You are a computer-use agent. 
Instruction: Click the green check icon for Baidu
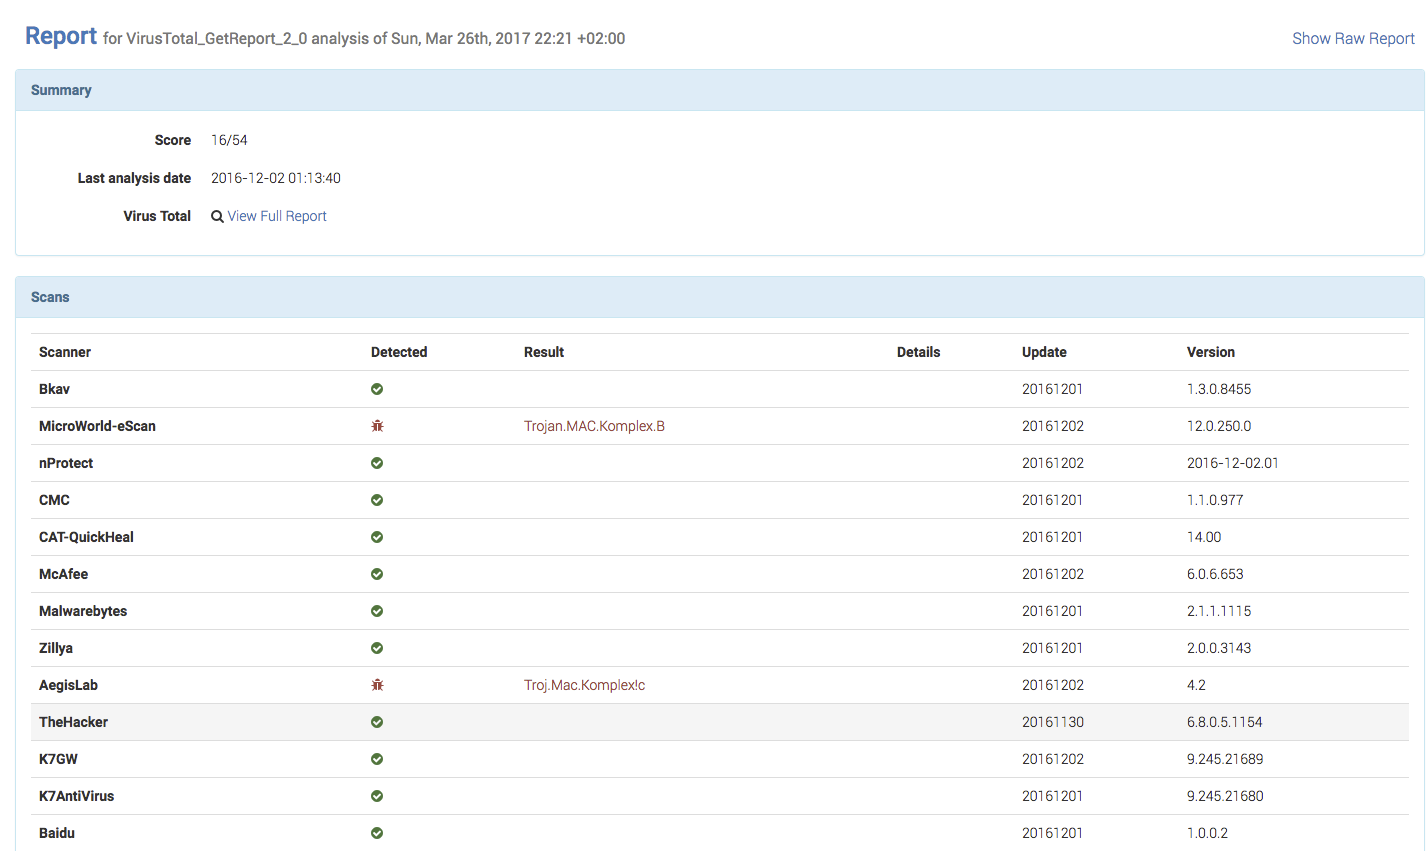(x=377, y=833)
